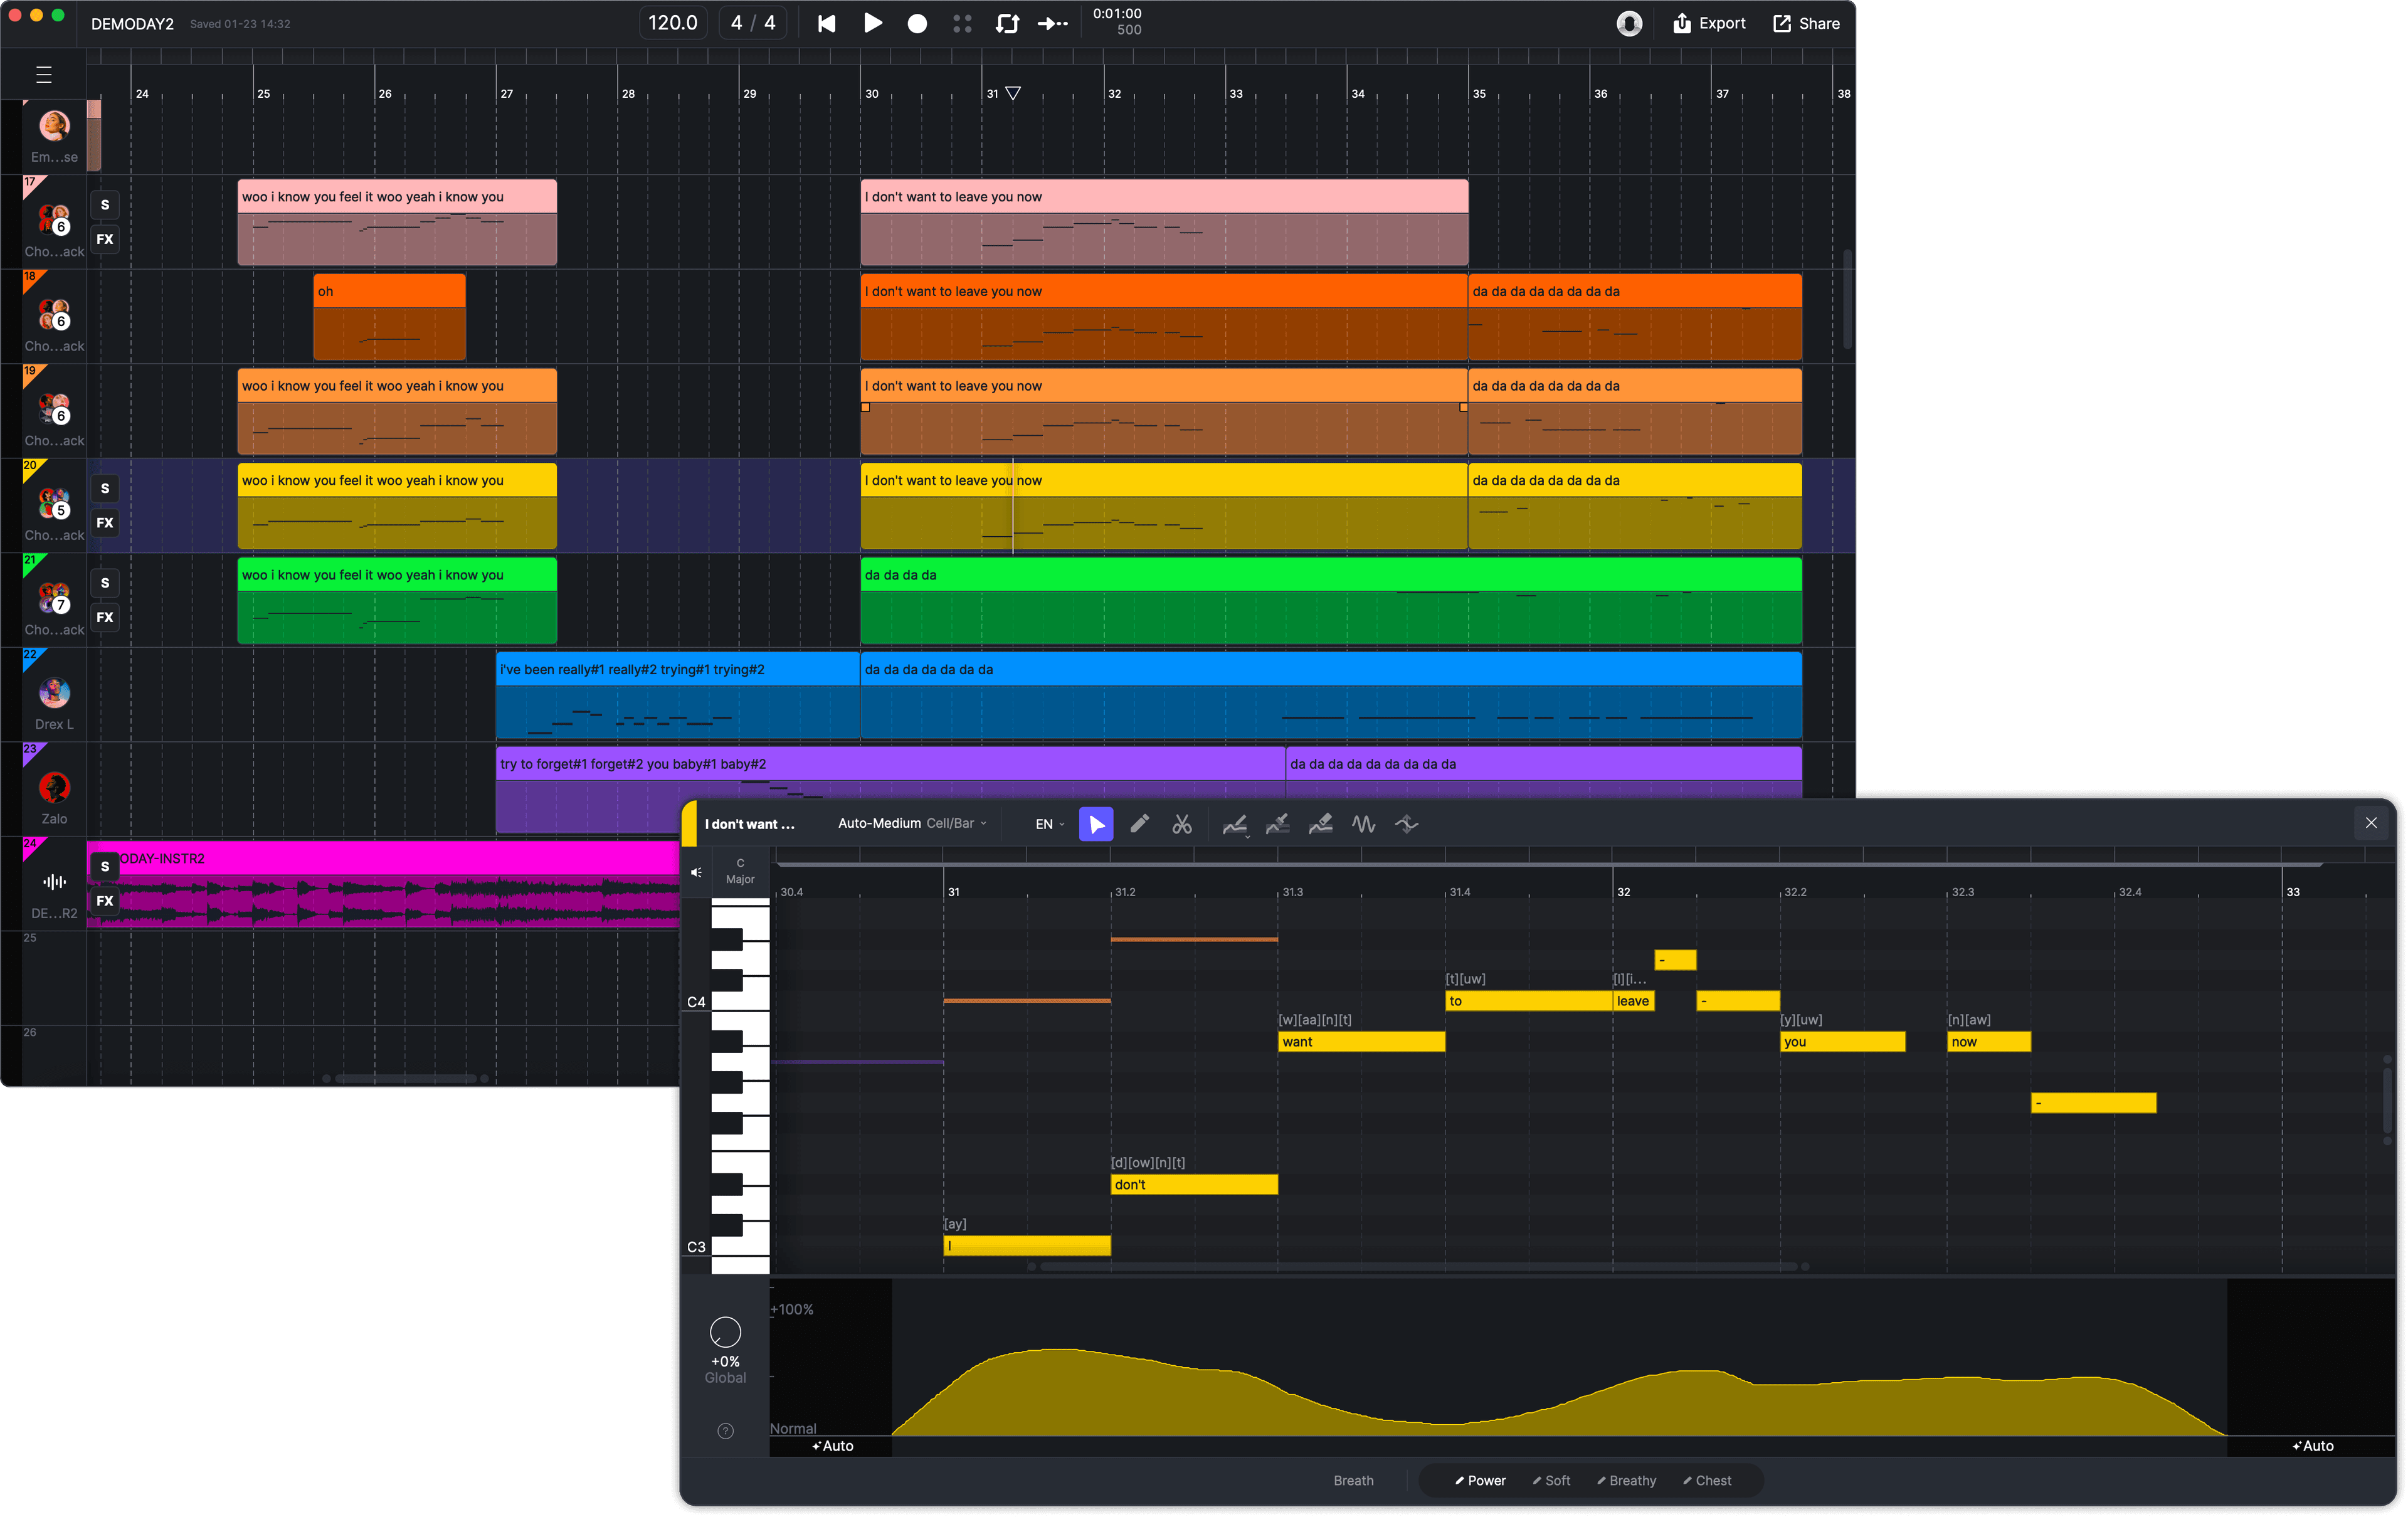Select the pointer tool in note editor
Viewport: 2408px width, 1517px height.
[x=1096, y=824]
